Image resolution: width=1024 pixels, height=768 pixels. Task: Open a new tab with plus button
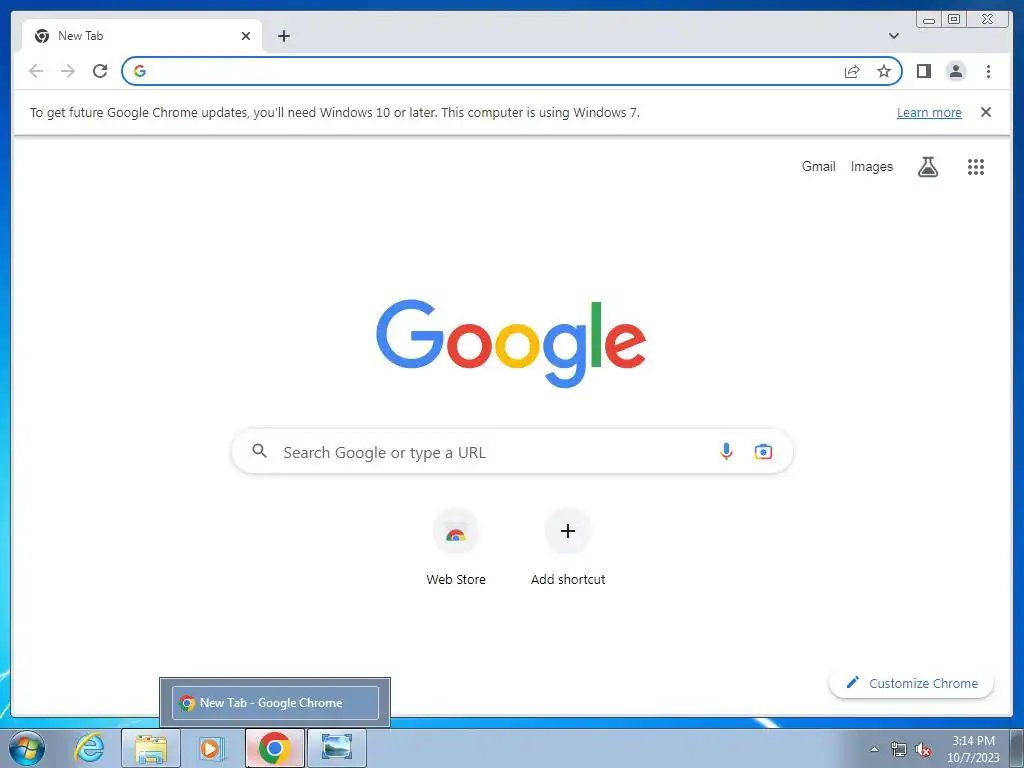pyautogui.click(x=283, y=36)
